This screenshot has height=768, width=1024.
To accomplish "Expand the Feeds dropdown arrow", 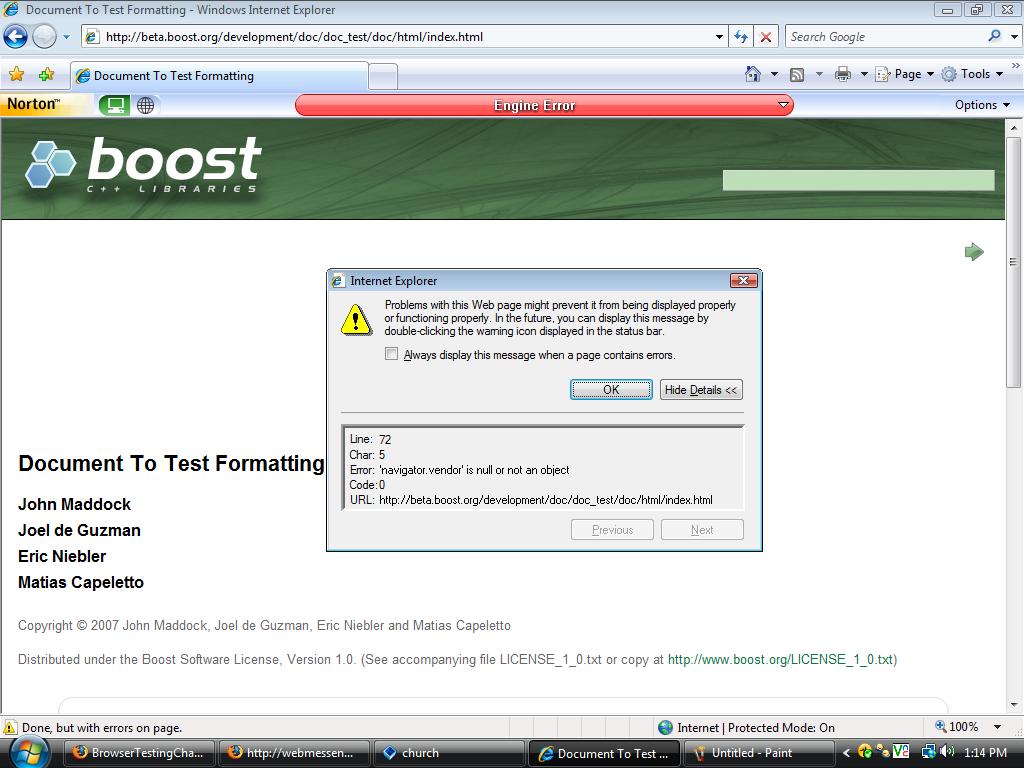I will (819, 74).
